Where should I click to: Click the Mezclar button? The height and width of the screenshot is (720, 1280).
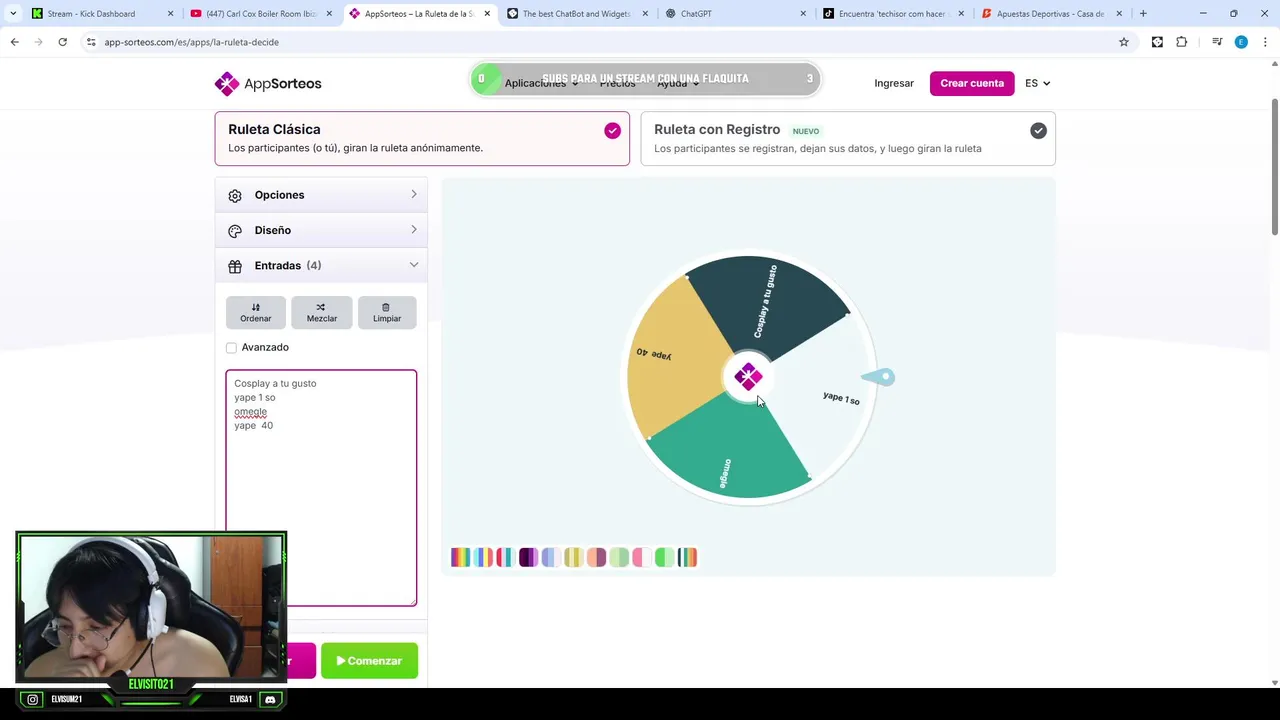click(x=322, y=312)
